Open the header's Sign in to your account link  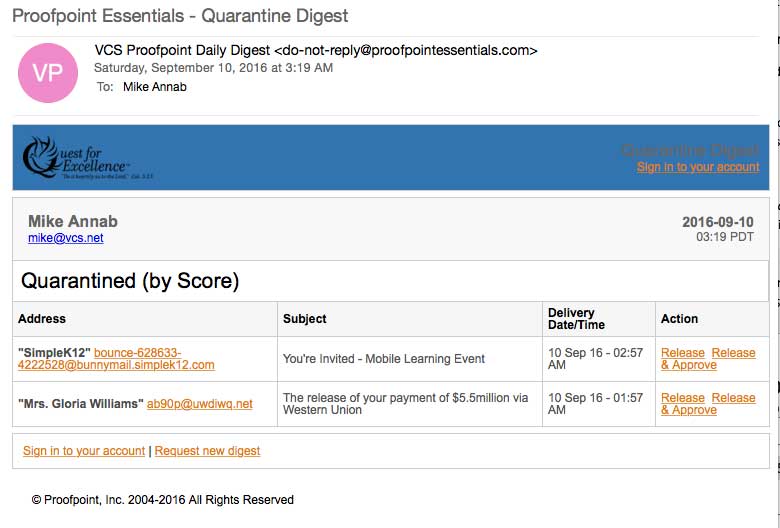tap(697, 167)
